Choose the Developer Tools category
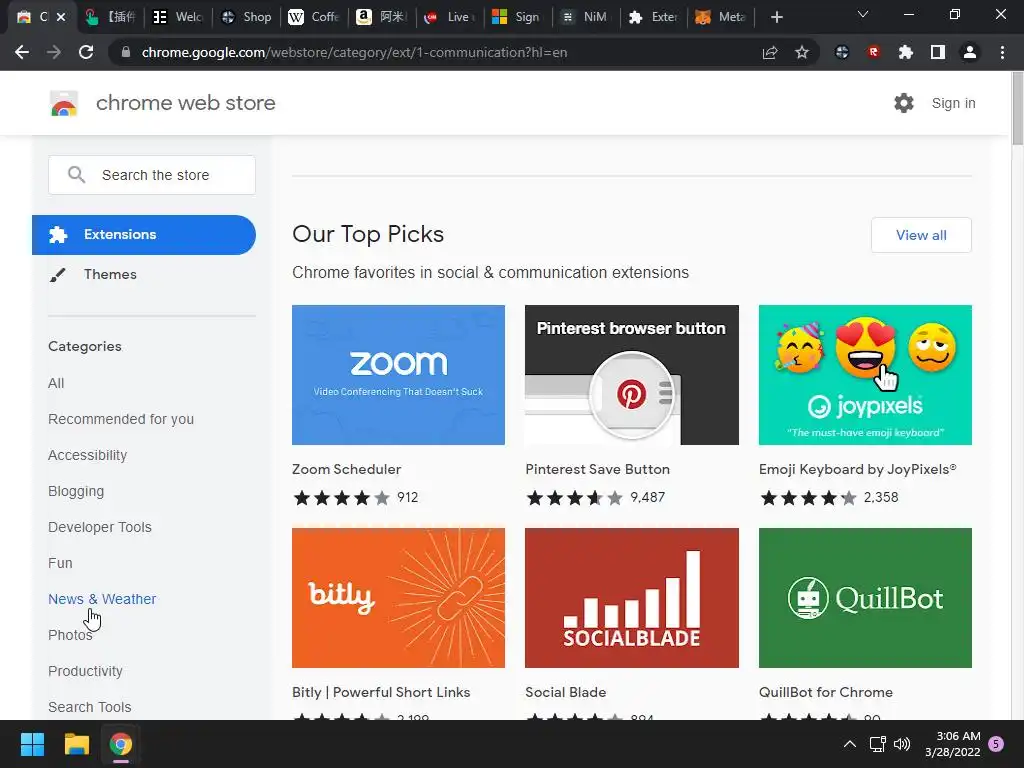 click(100, 527)
